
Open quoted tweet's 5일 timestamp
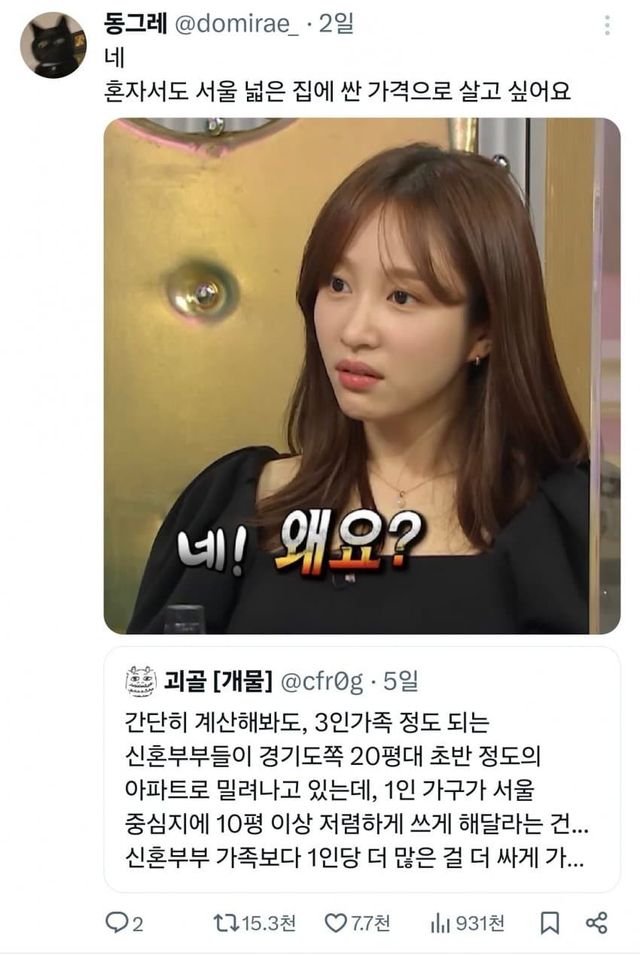(x=400, y=681)
